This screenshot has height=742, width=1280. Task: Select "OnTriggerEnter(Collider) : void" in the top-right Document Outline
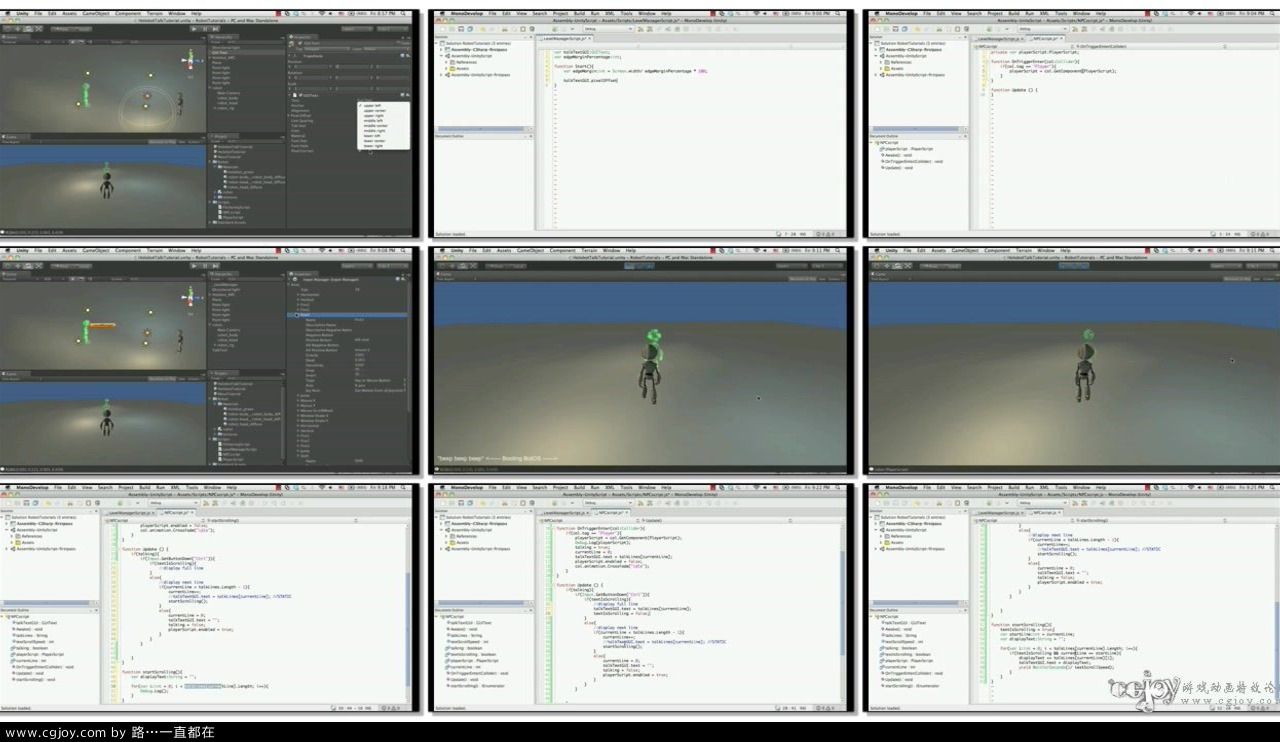tap(913, 161)
